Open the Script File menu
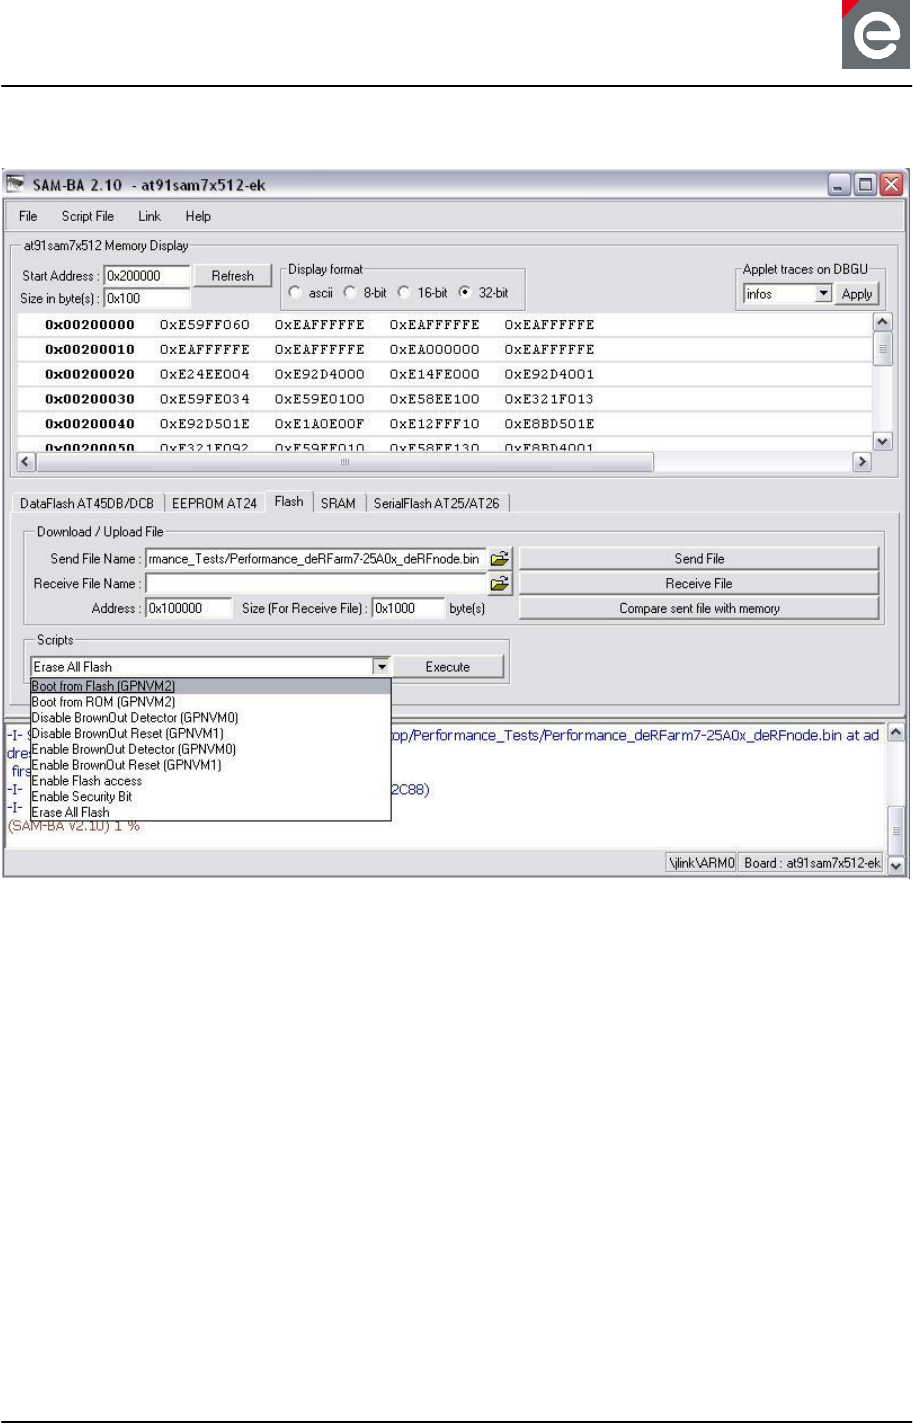Screen dimensions: 913x1423 tap(88, 216)
